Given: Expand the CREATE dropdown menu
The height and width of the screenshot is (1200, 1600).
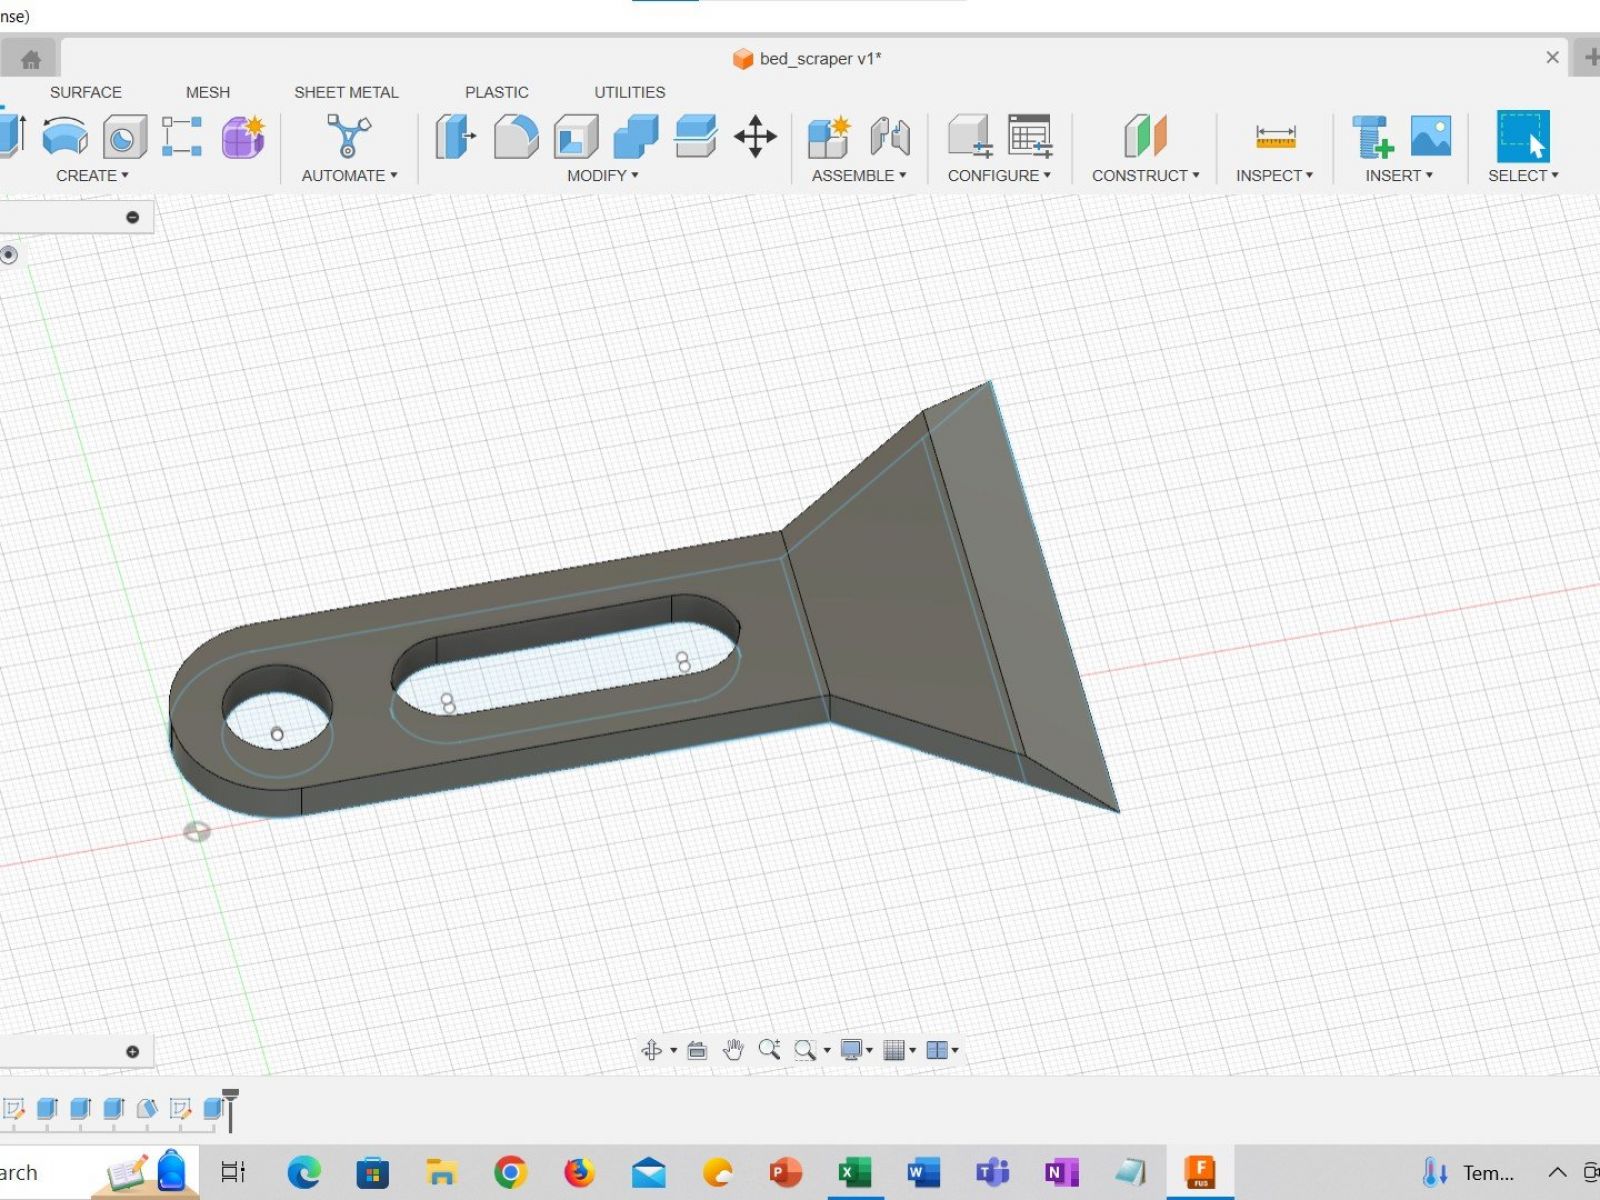Looking at the screenshot, I should pos(92,175).
